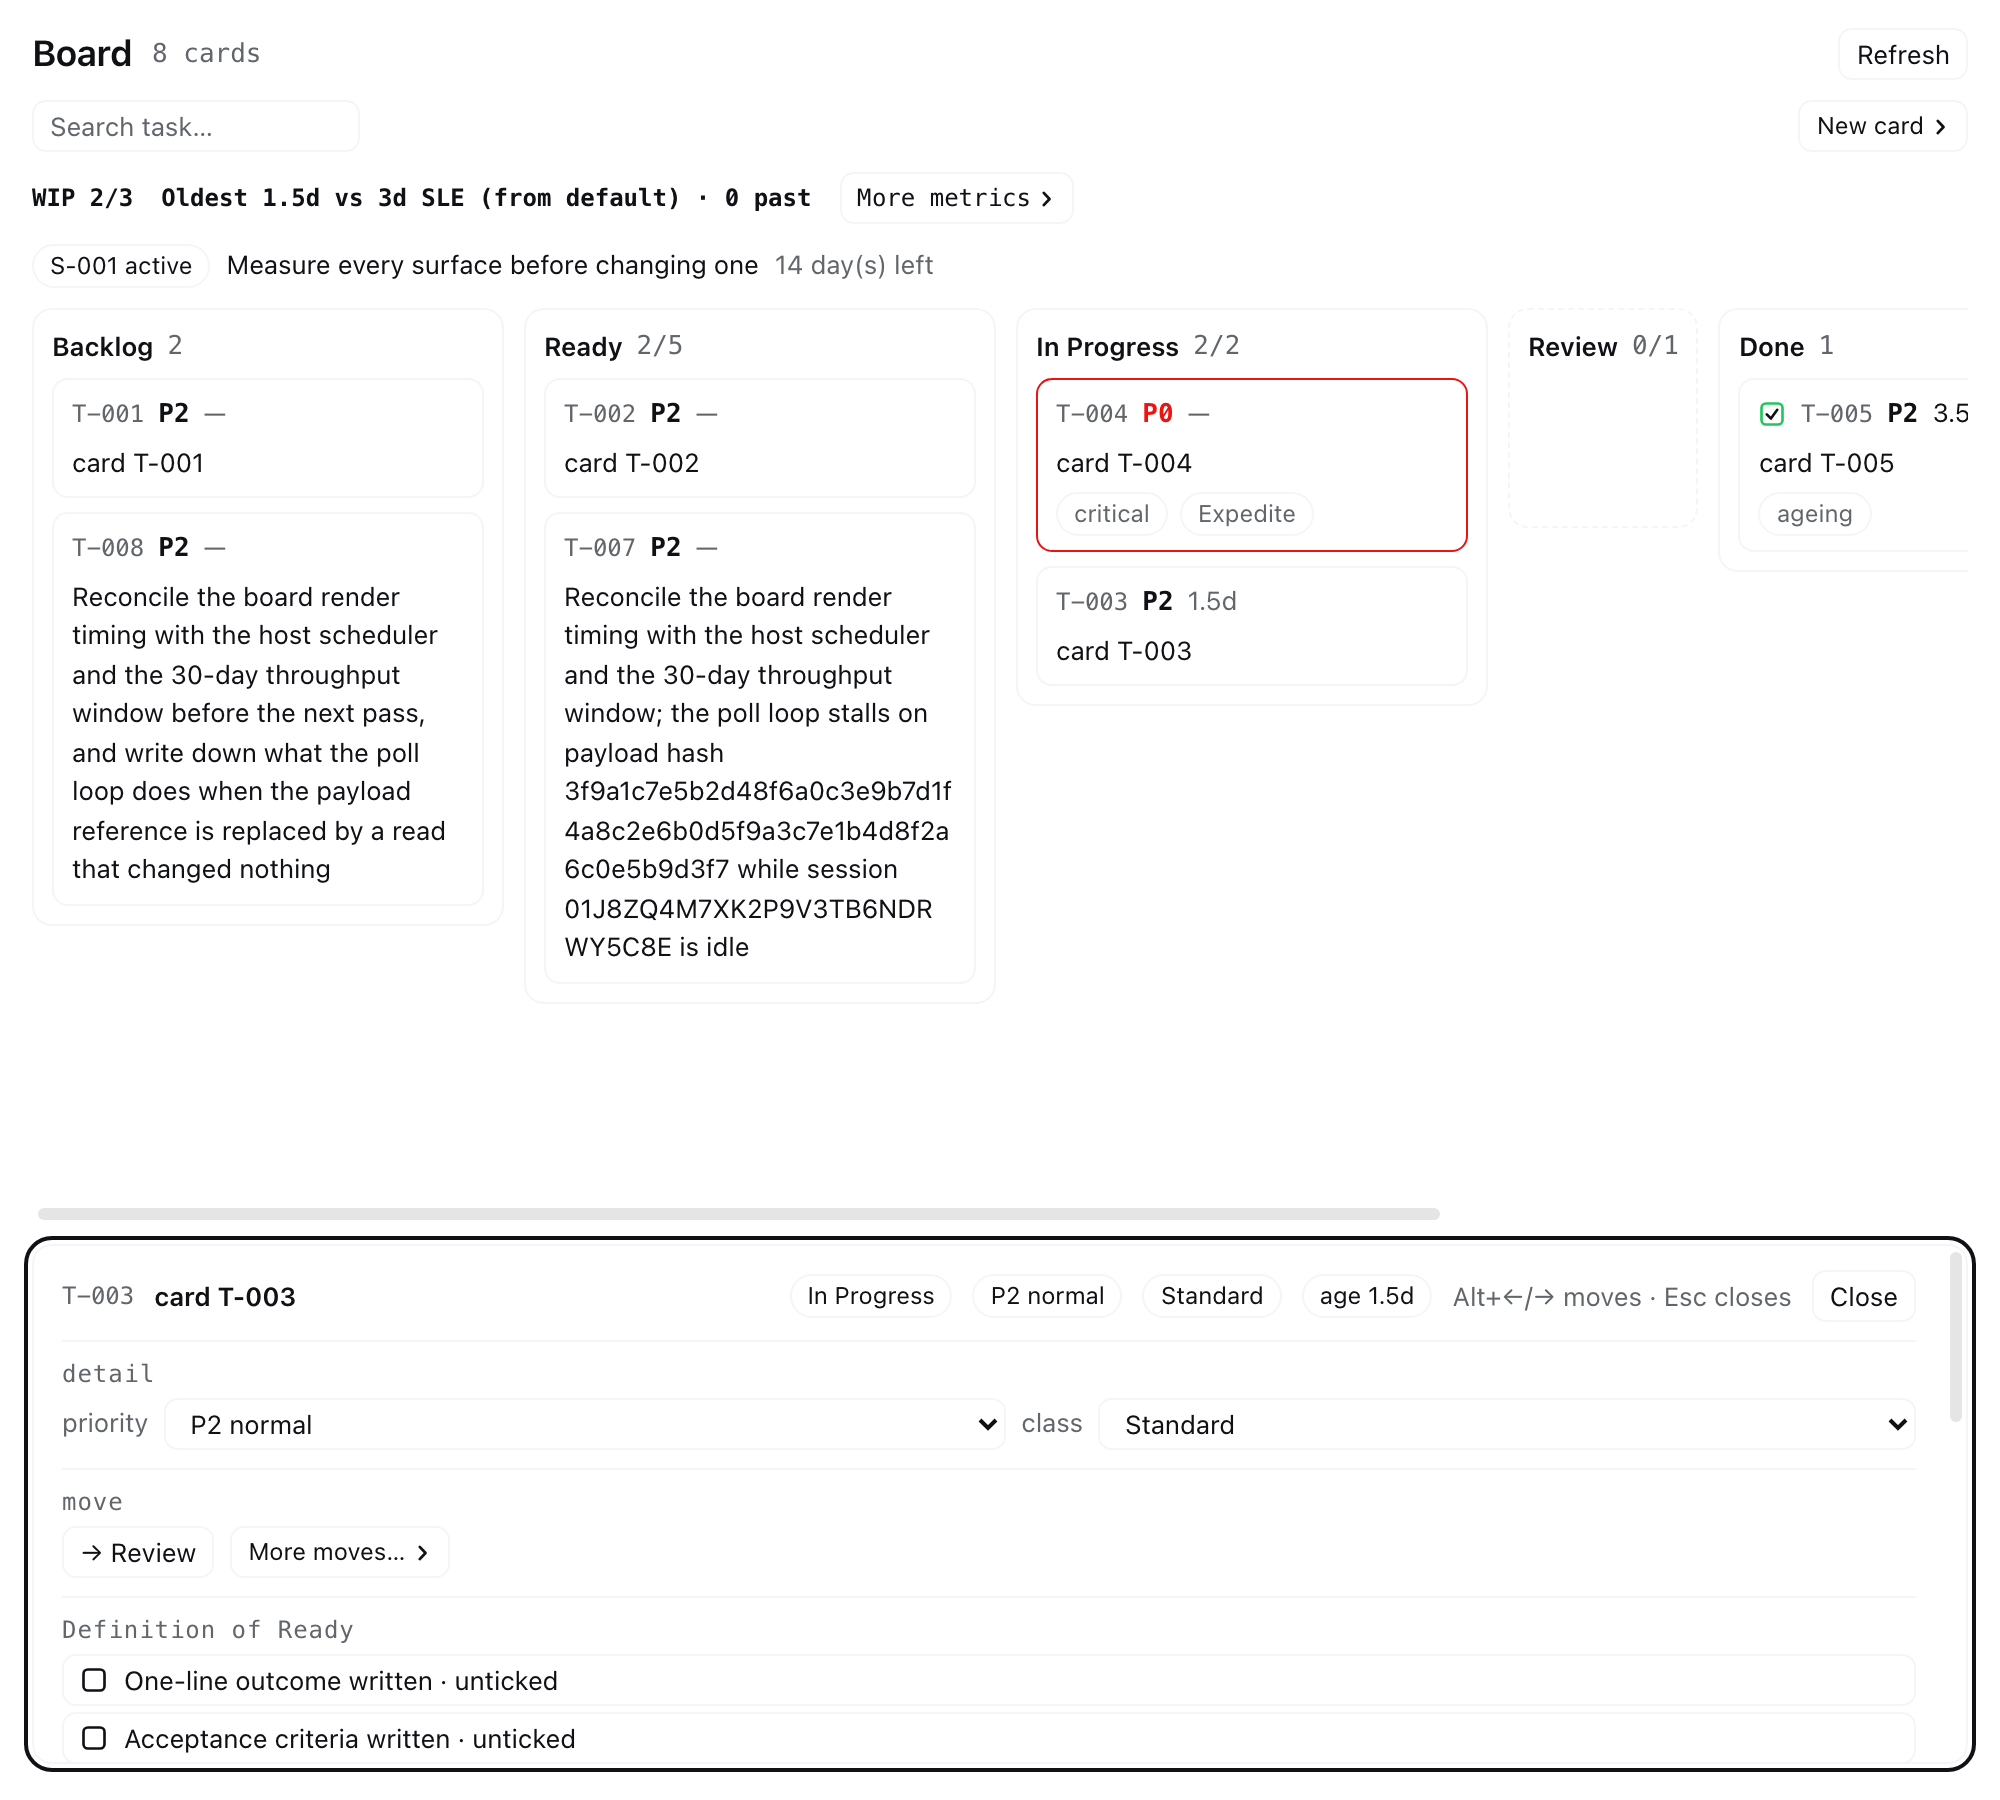Click 'WIP 2/3' metric text
Screen dimensions: 2000x1800
coord(82,198)
